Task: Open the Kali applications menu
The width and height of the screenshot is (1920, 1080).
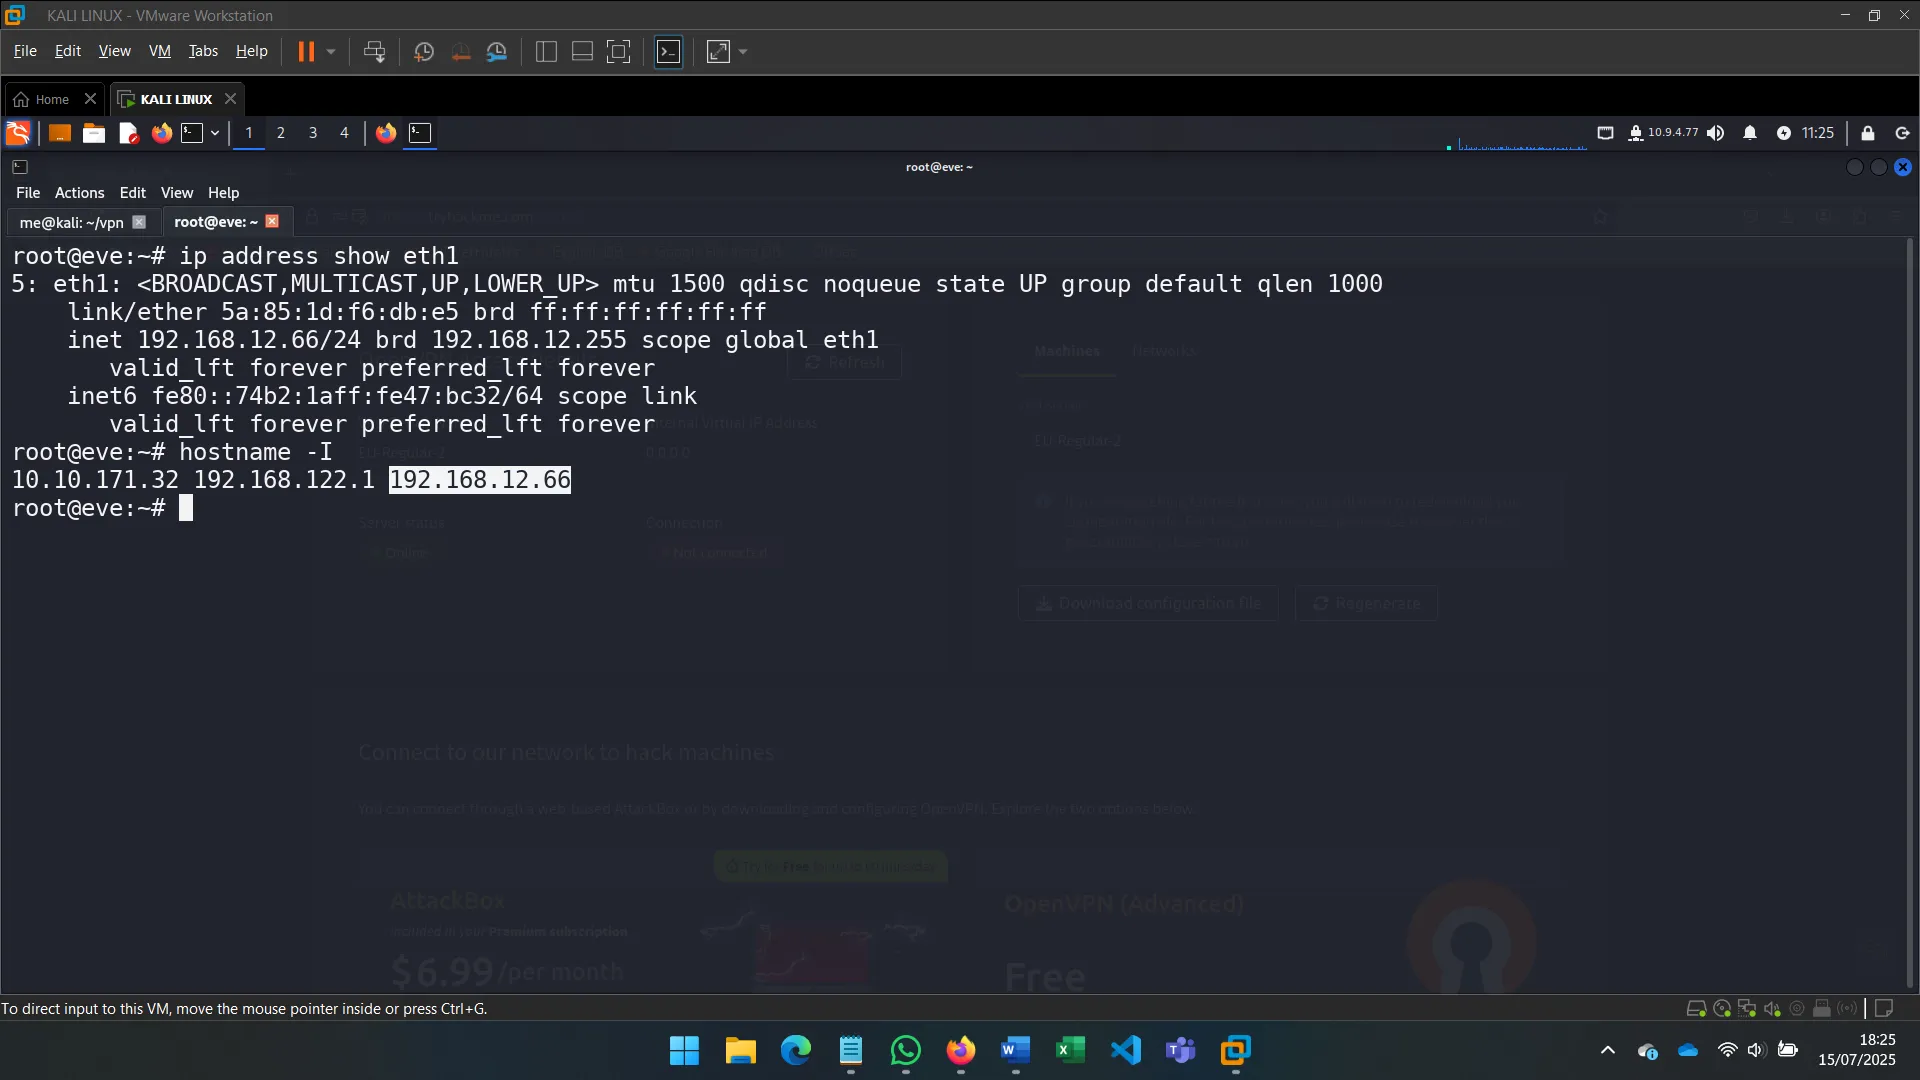Action: (x=17, y=133)
